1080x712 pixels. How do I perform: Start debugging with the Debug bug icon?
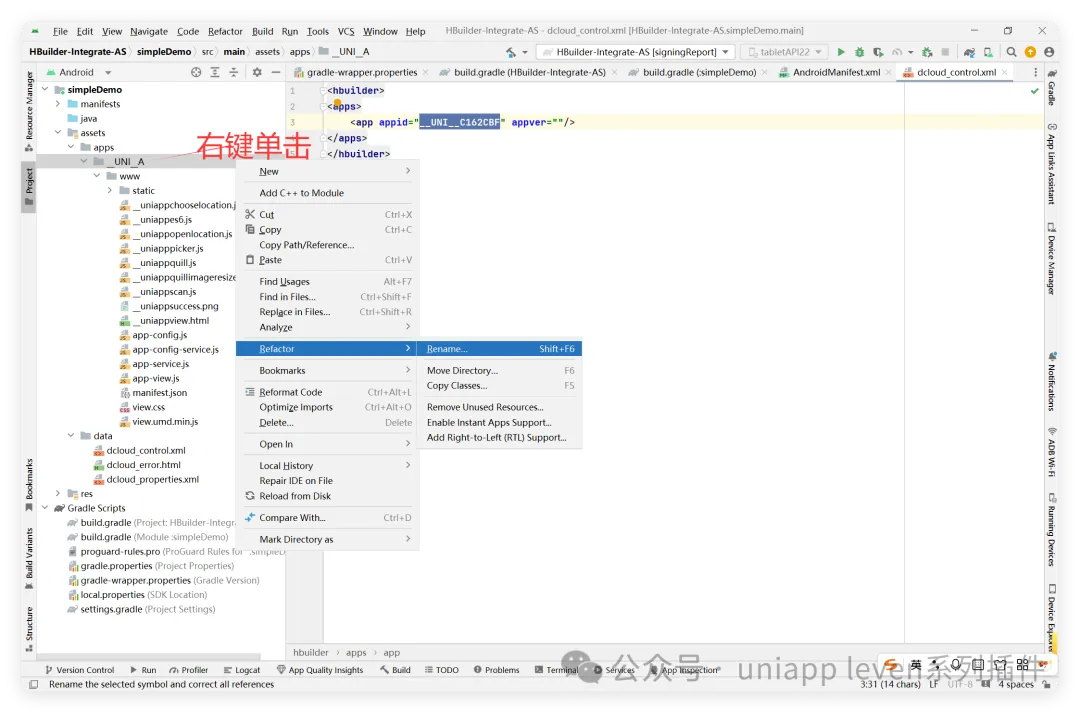tap(859, 52)
